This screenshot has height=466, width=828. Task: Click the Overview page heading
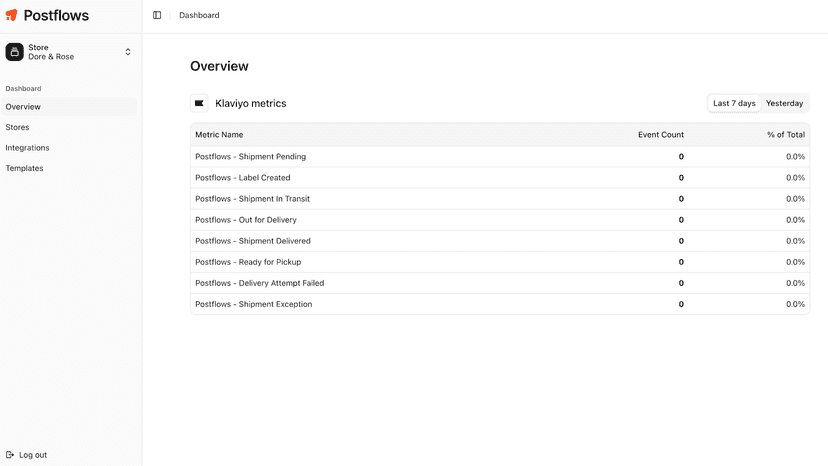point(219,66)
